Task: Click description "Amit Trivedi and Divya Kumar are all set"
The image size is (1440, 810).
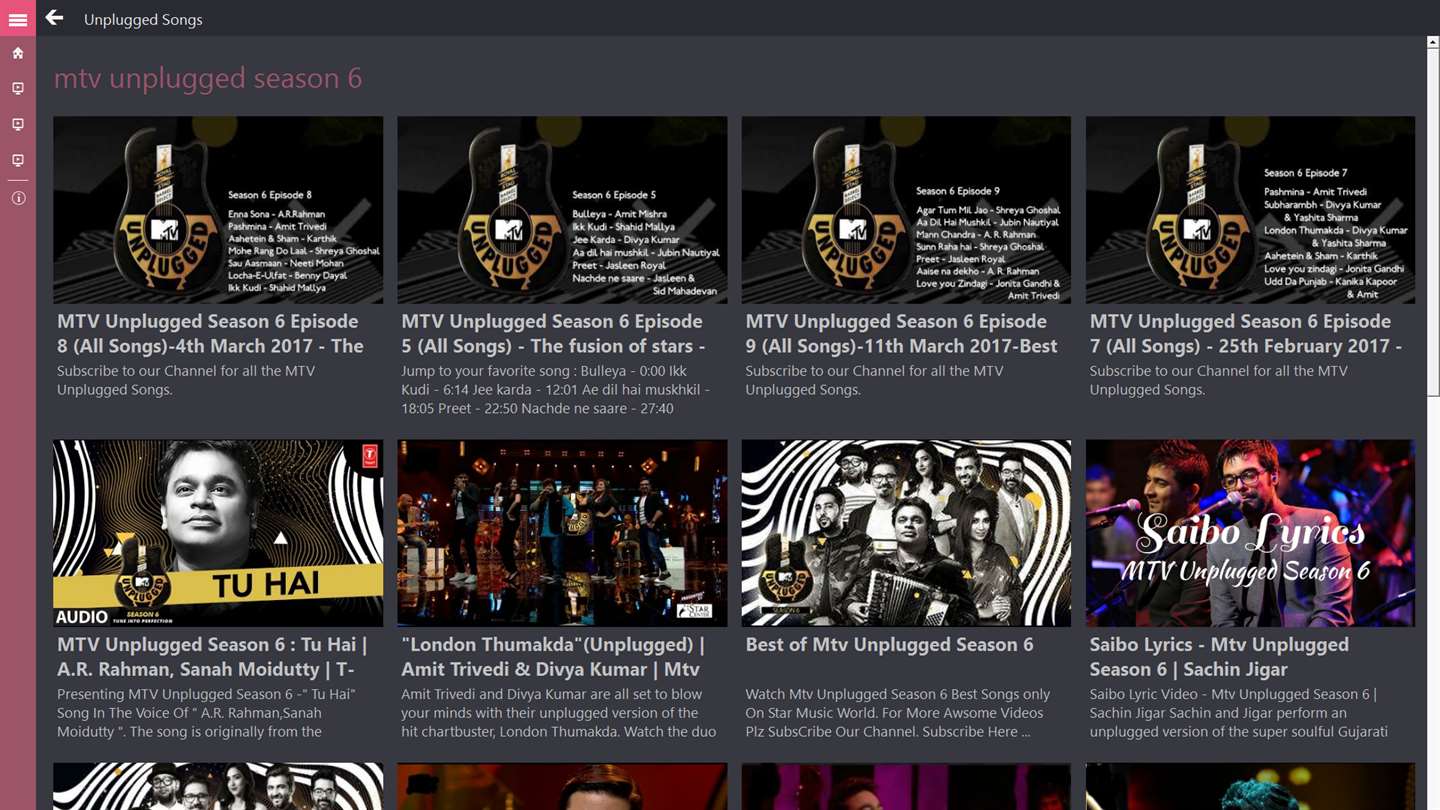Action: coord(559,713)
